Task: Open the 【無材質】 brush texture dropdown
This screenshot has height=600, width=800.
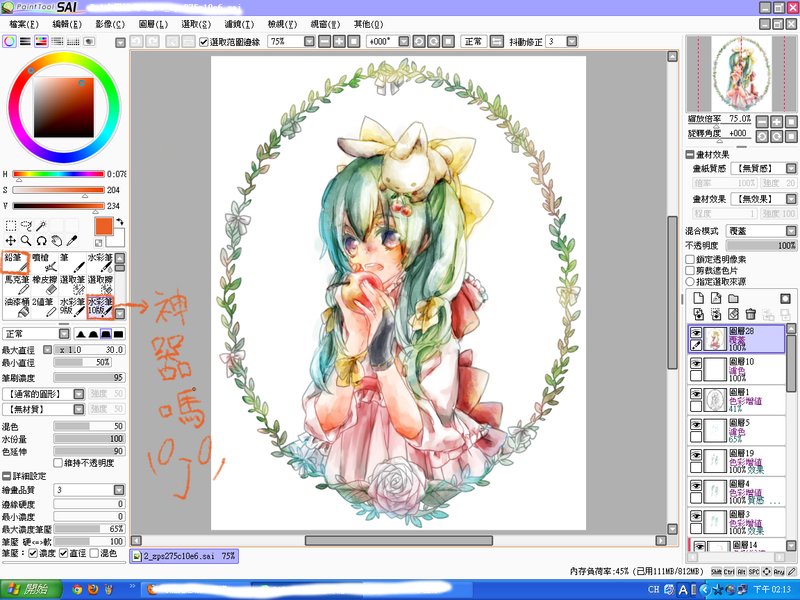Action: coord(79,409)
